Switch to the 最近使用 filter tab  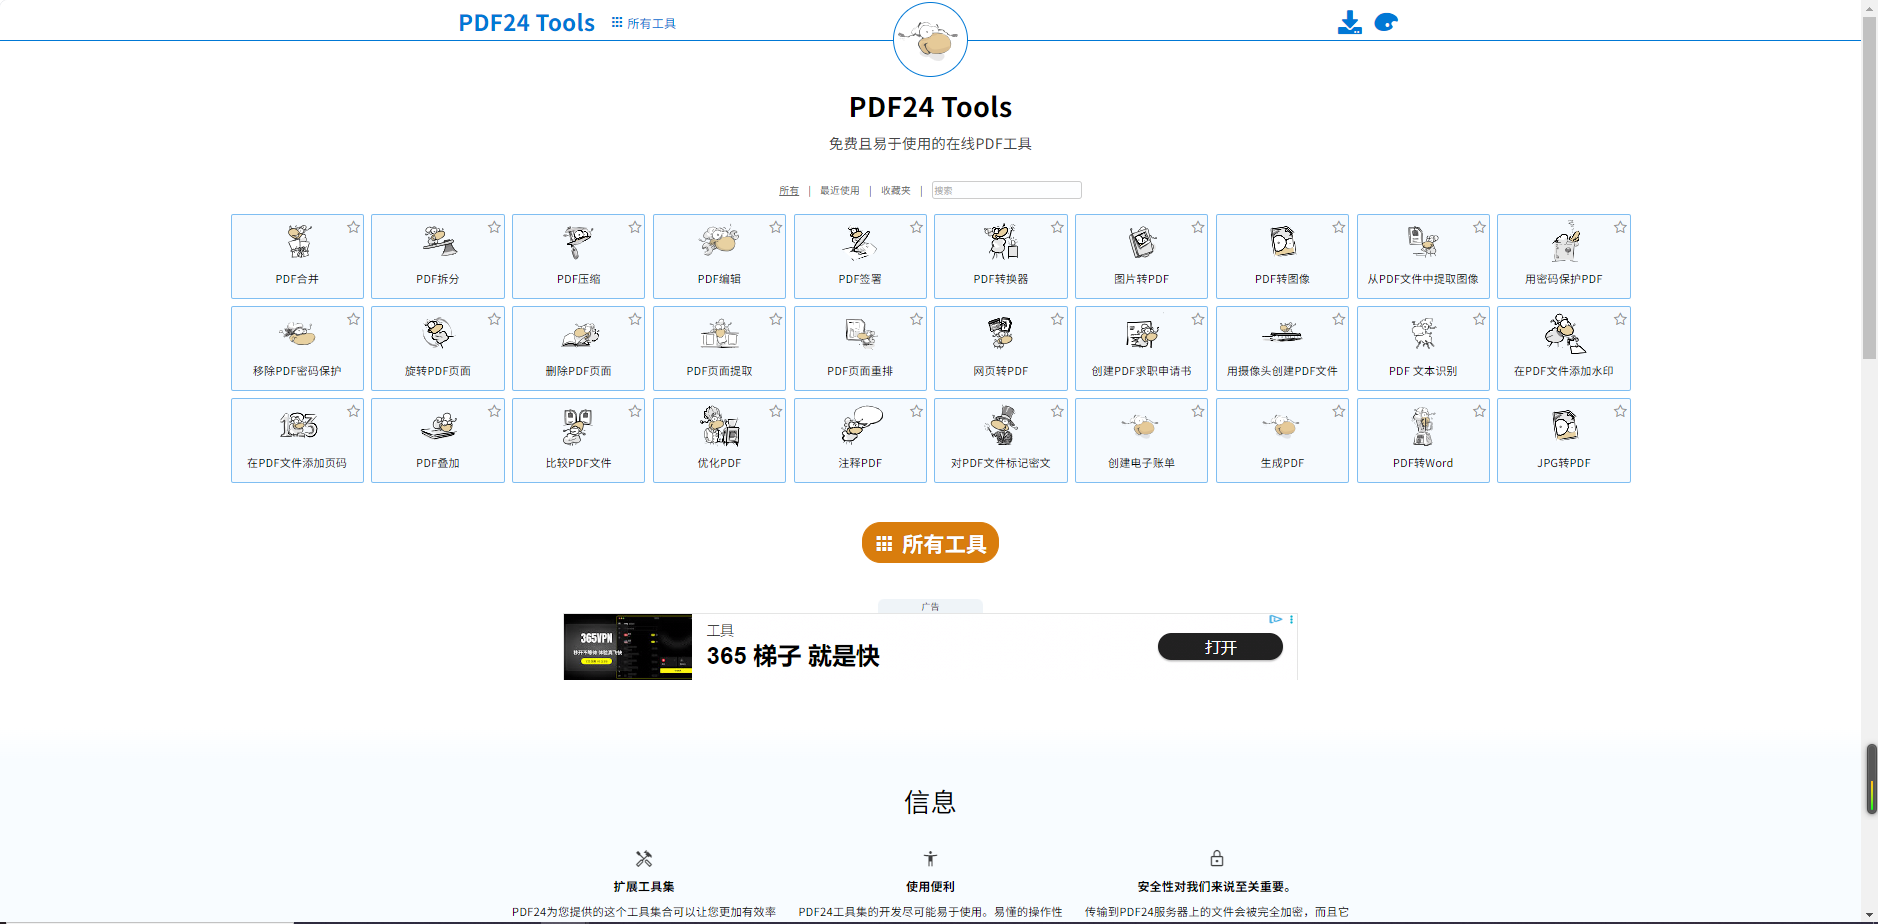839,191
